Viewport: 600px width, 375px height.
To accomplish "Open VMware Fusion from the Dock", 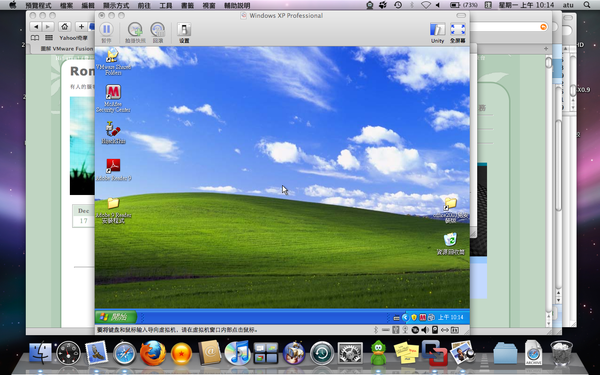I will 435,352.
